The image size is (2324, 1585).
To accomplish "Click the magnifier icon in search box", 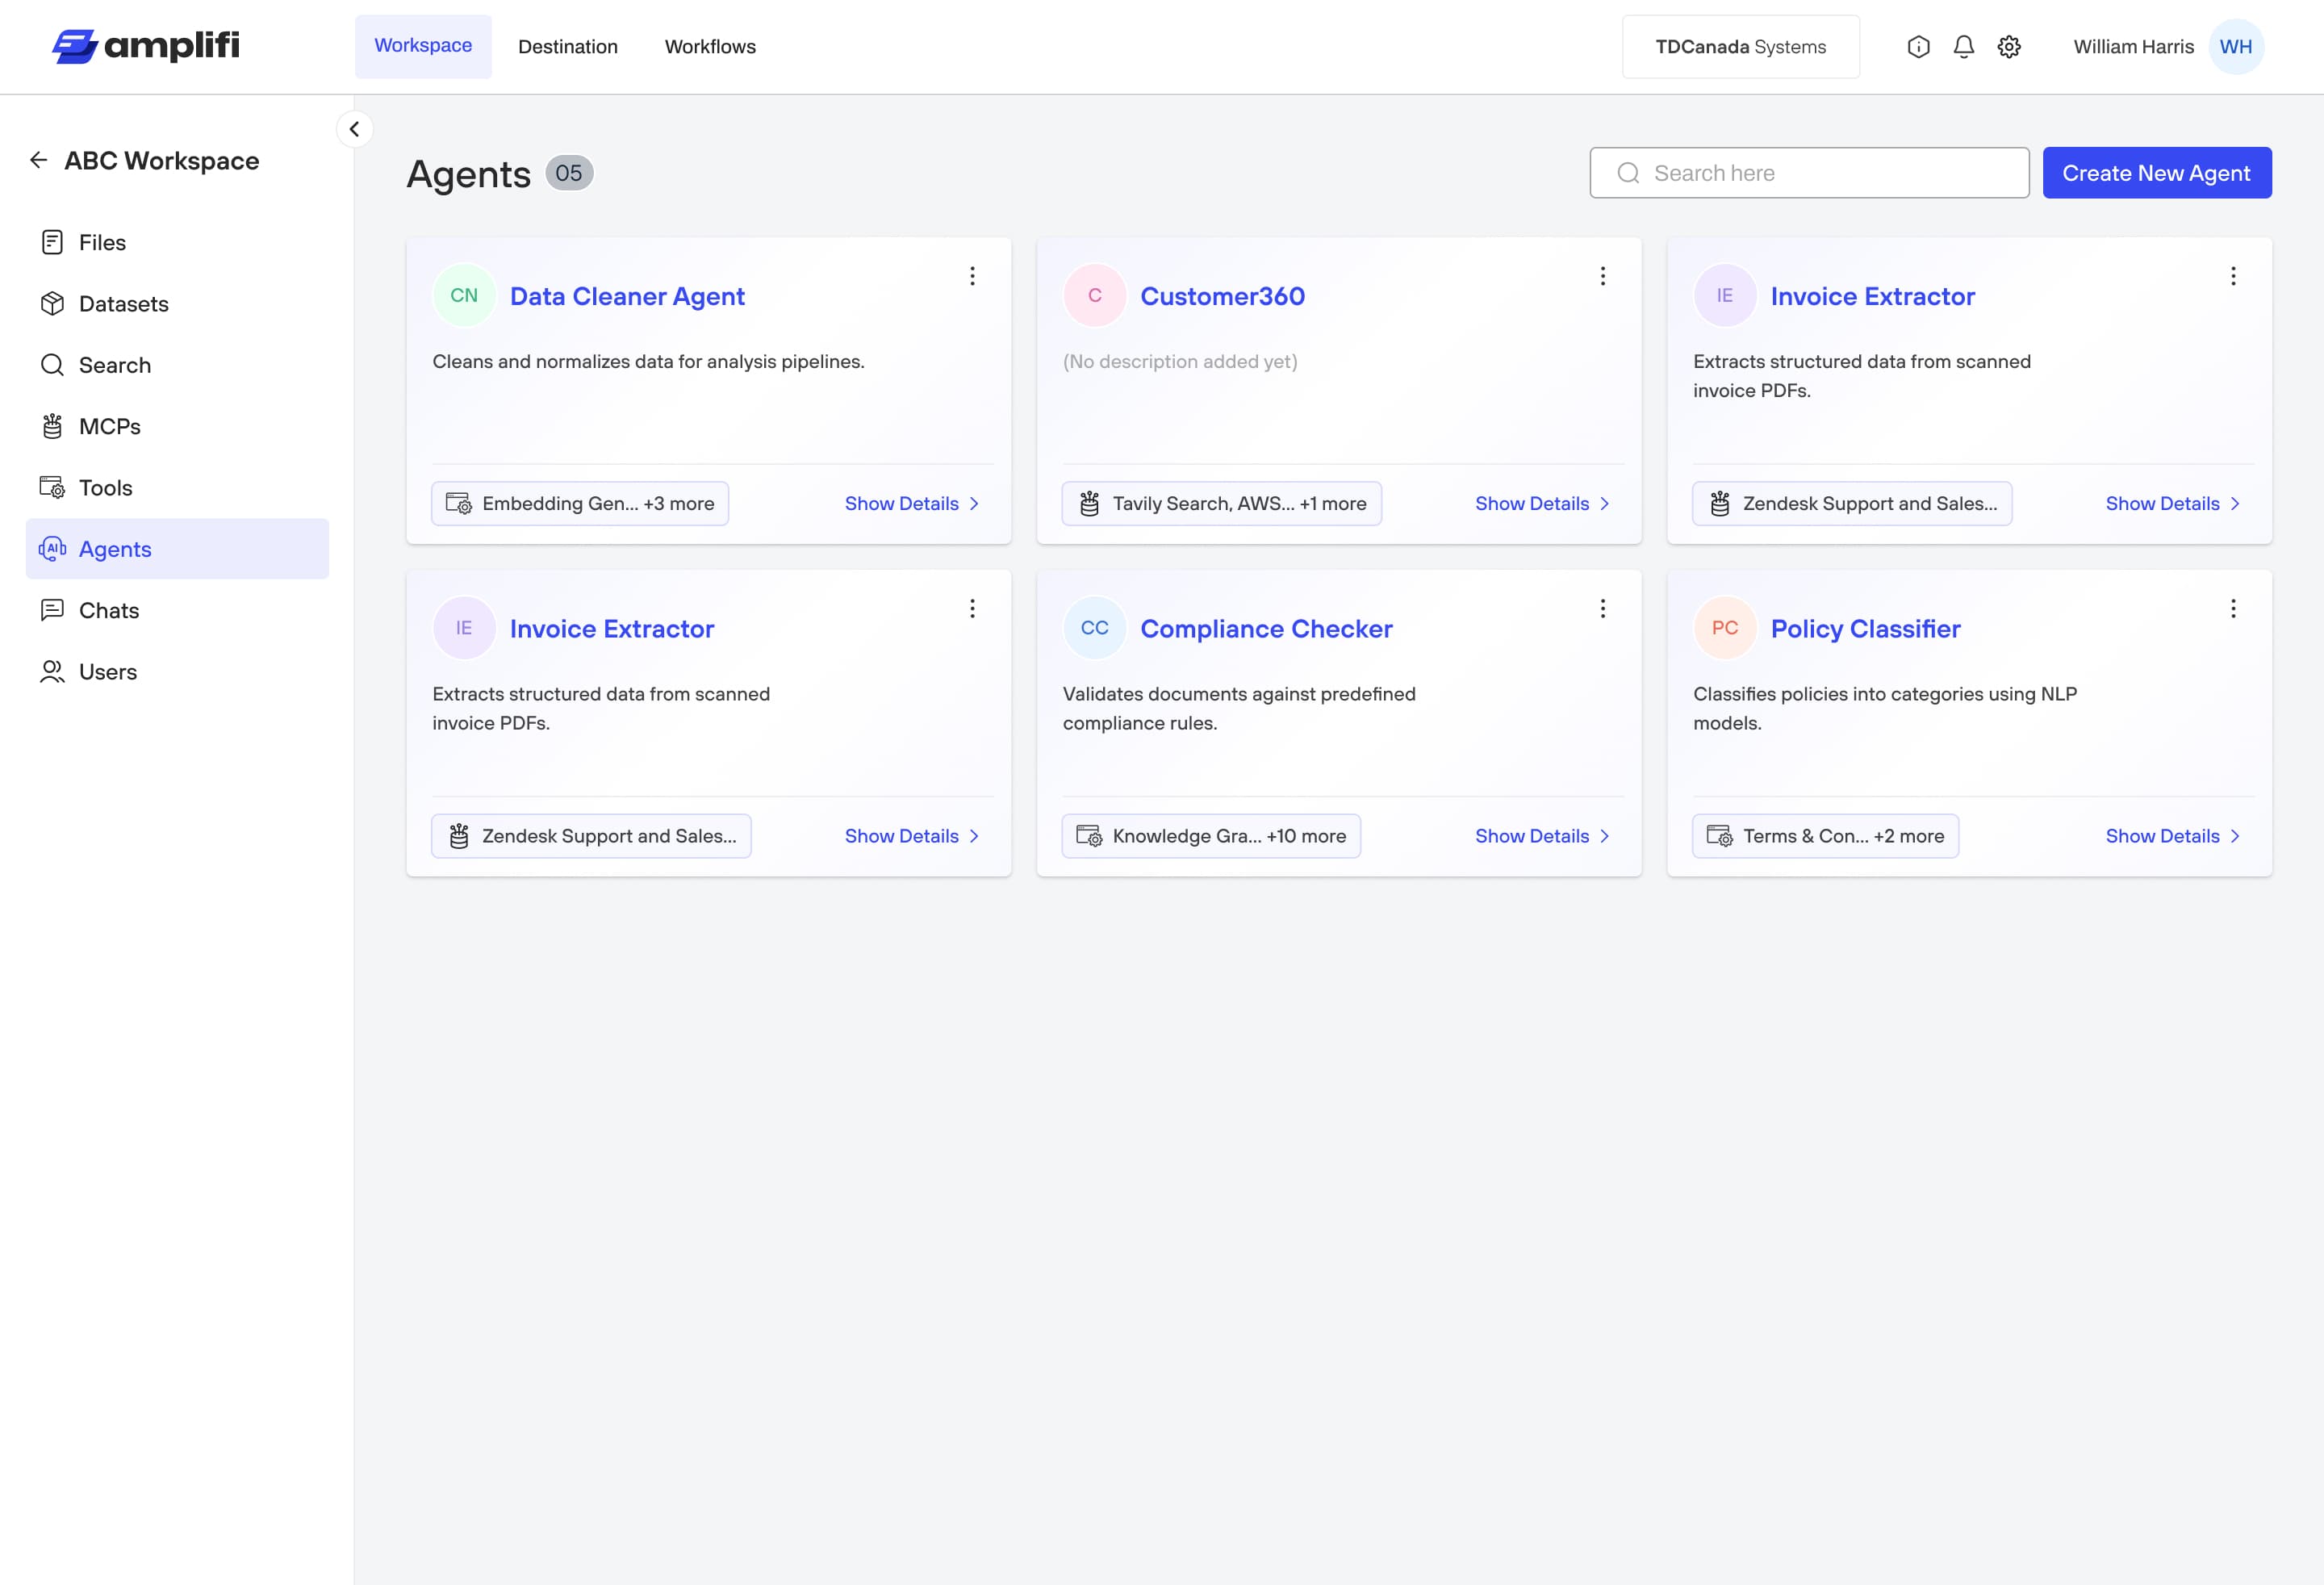I will coord(1628,173).
